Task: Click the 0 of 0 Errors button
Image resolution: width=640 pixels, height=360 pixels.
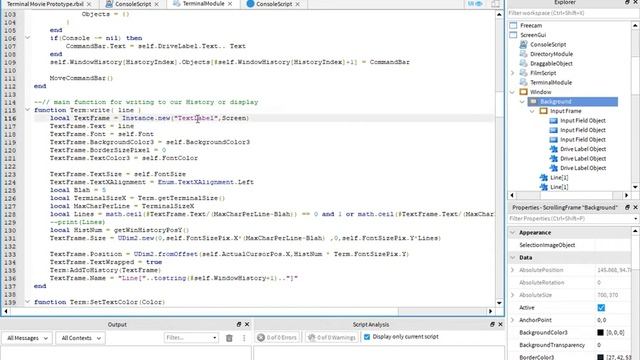Action: pos(278,337)
